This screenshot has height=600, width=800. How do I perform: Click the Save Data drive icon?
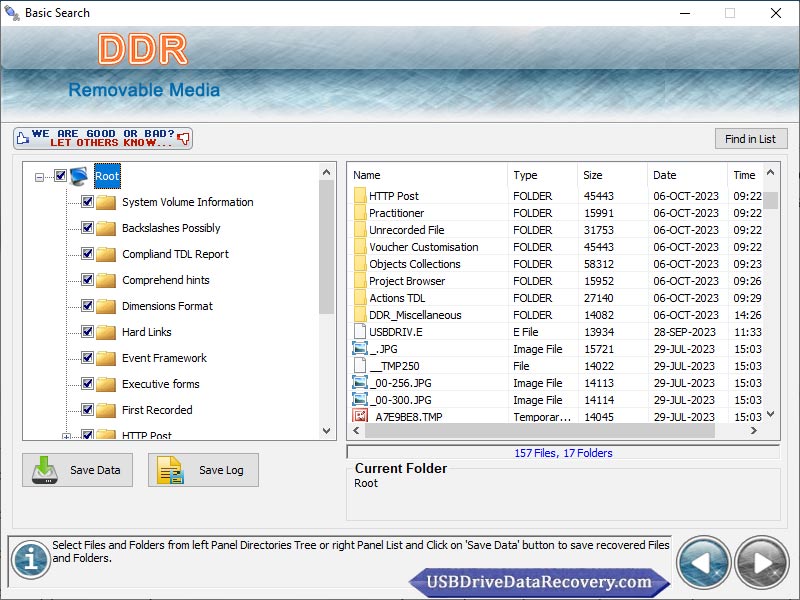[44, 470]
